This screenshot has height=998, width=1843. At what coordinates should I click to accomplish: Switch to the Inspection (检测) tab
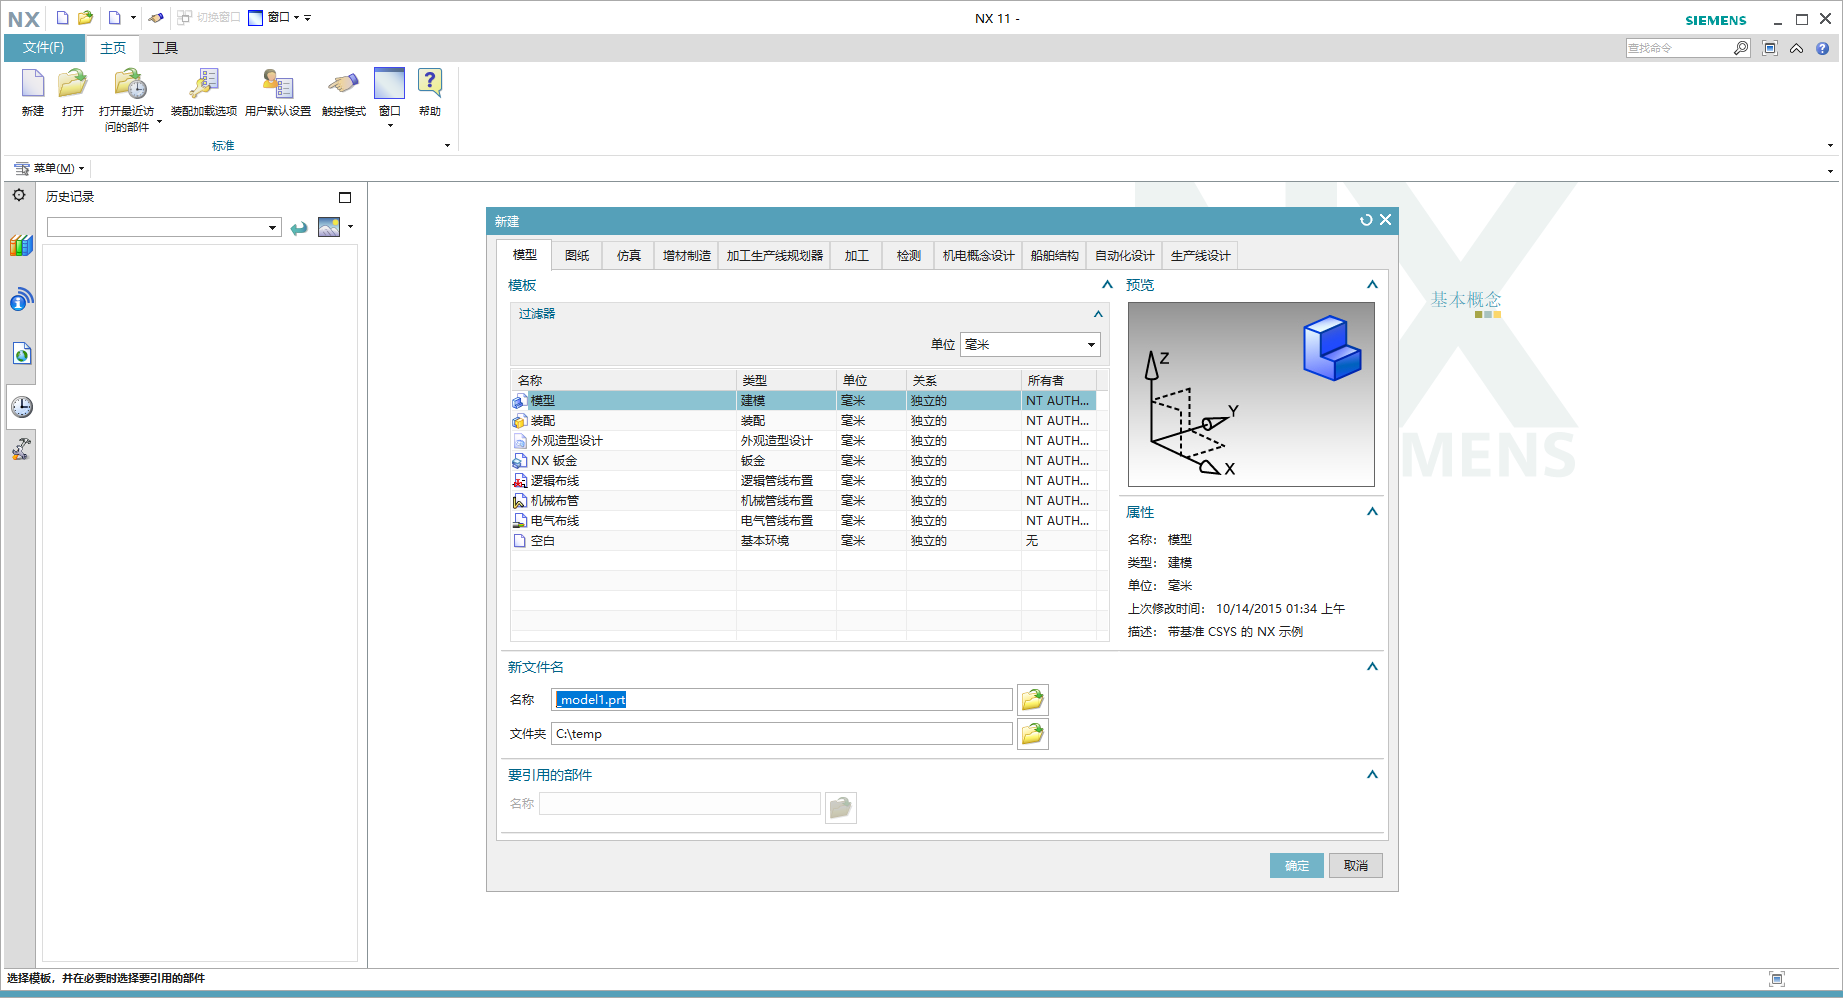(908, 256)
